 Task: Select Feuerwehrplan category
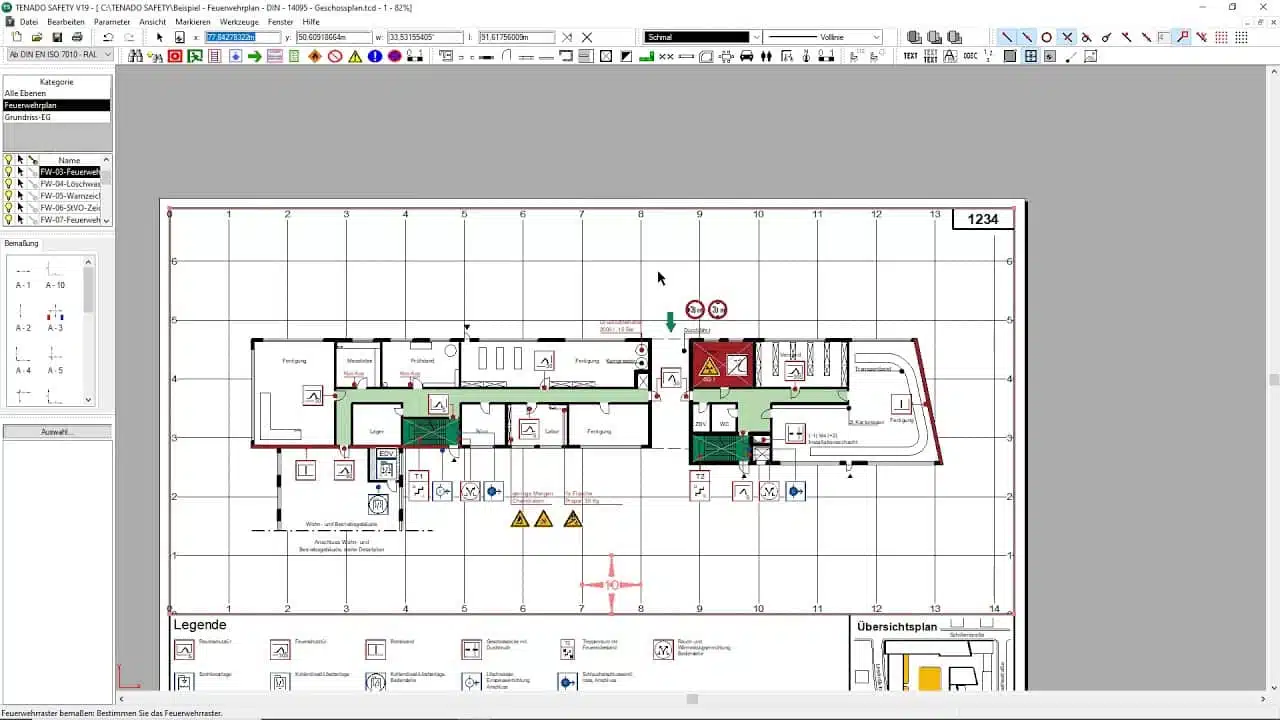[x=57, y=105]
